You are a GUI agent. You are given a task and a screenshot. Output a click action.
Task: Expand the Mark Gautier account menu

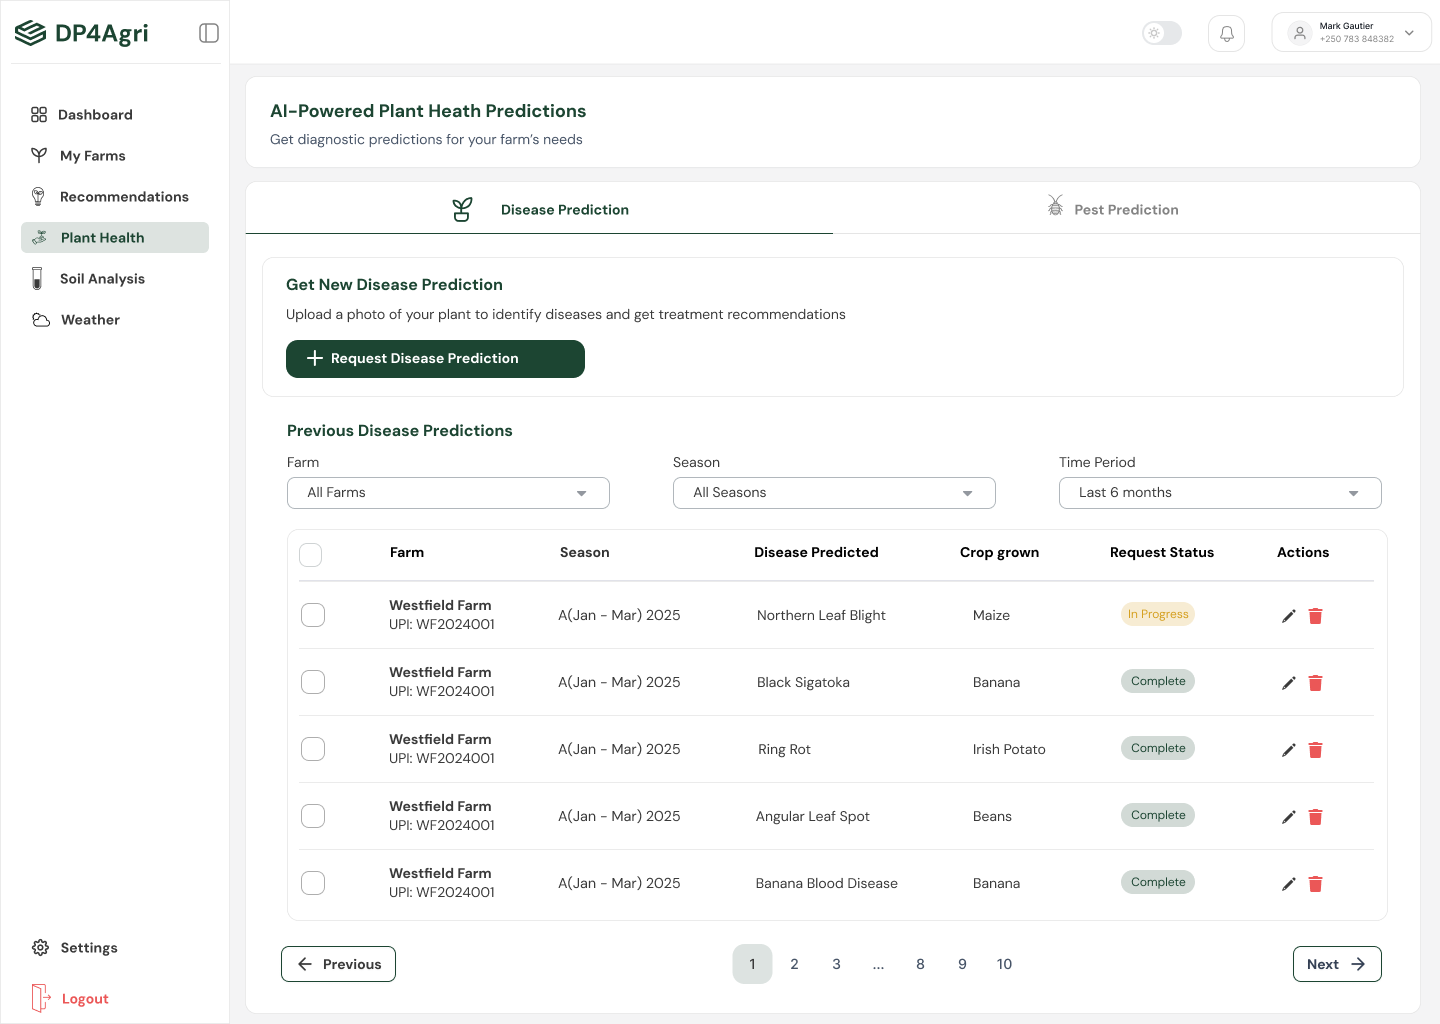point(1351,33)
